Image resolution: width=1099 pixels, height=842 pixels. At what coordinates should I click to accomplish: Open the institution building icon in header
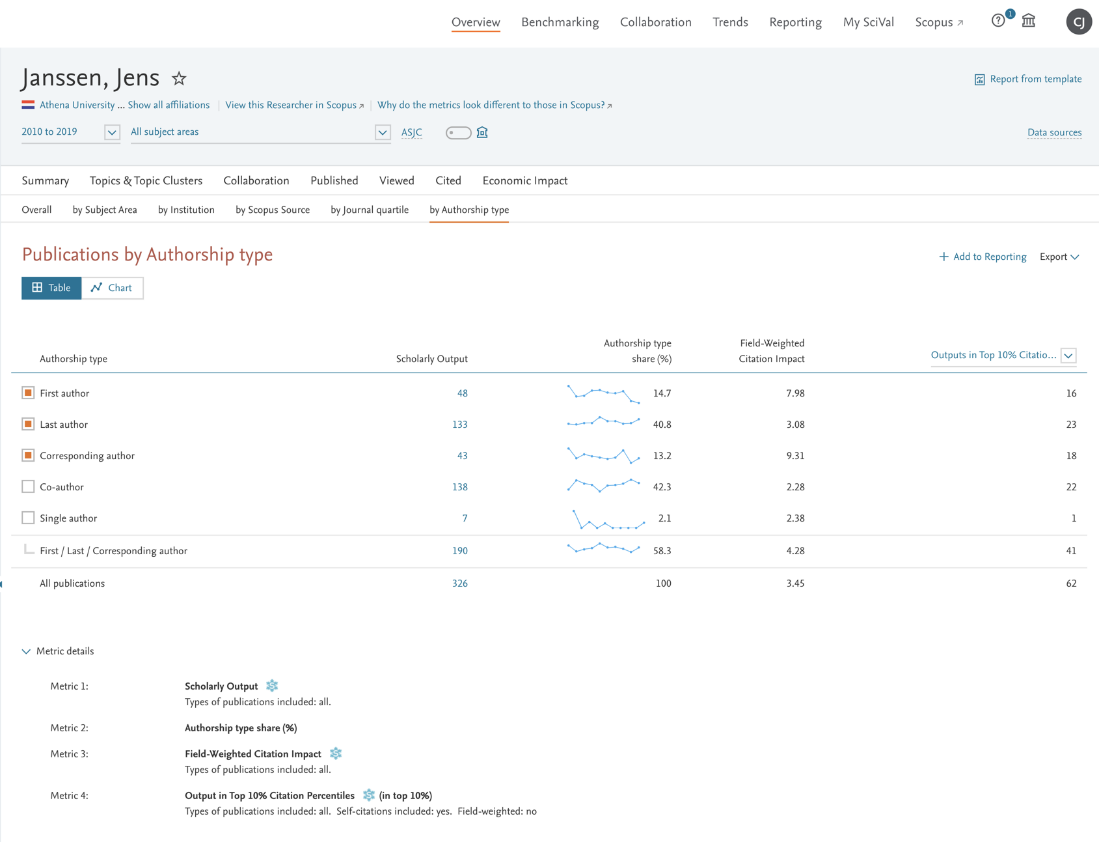coord(1028,21)
